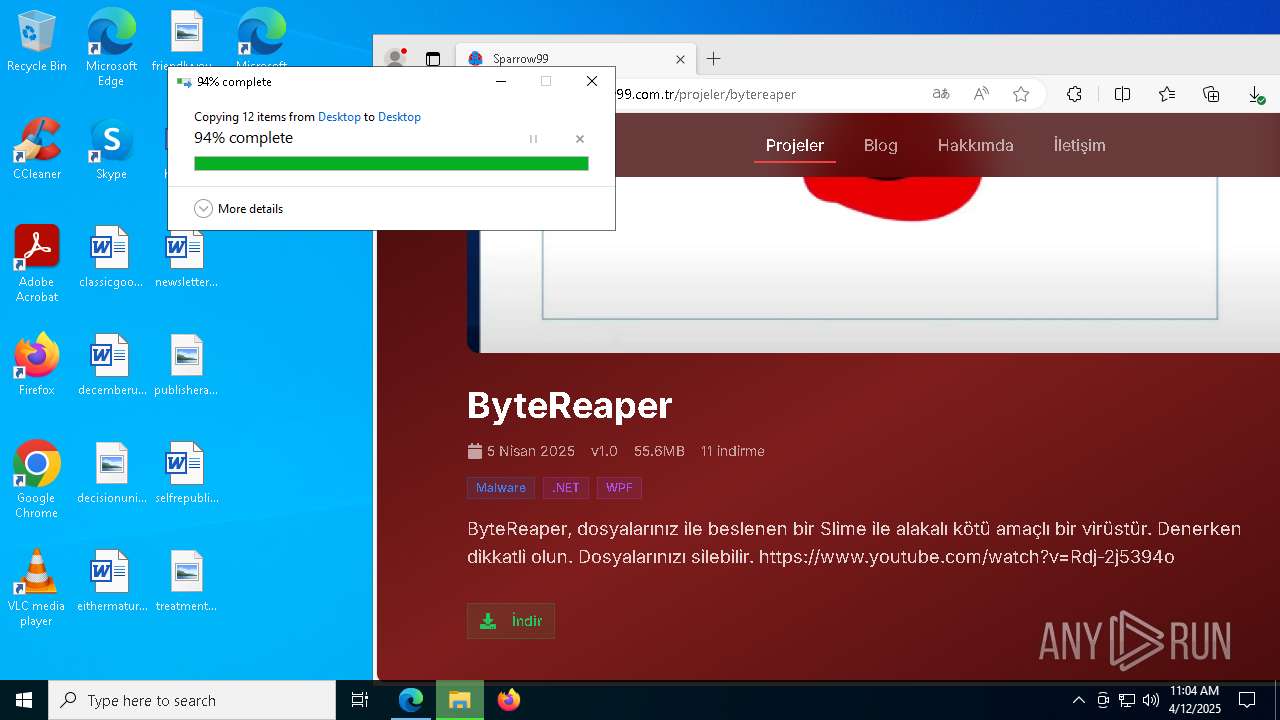Image resolution: width=1280 pixels, height=720 pixels.
Task: Open the Hakkımda navigation item
Action: [976, 145]
